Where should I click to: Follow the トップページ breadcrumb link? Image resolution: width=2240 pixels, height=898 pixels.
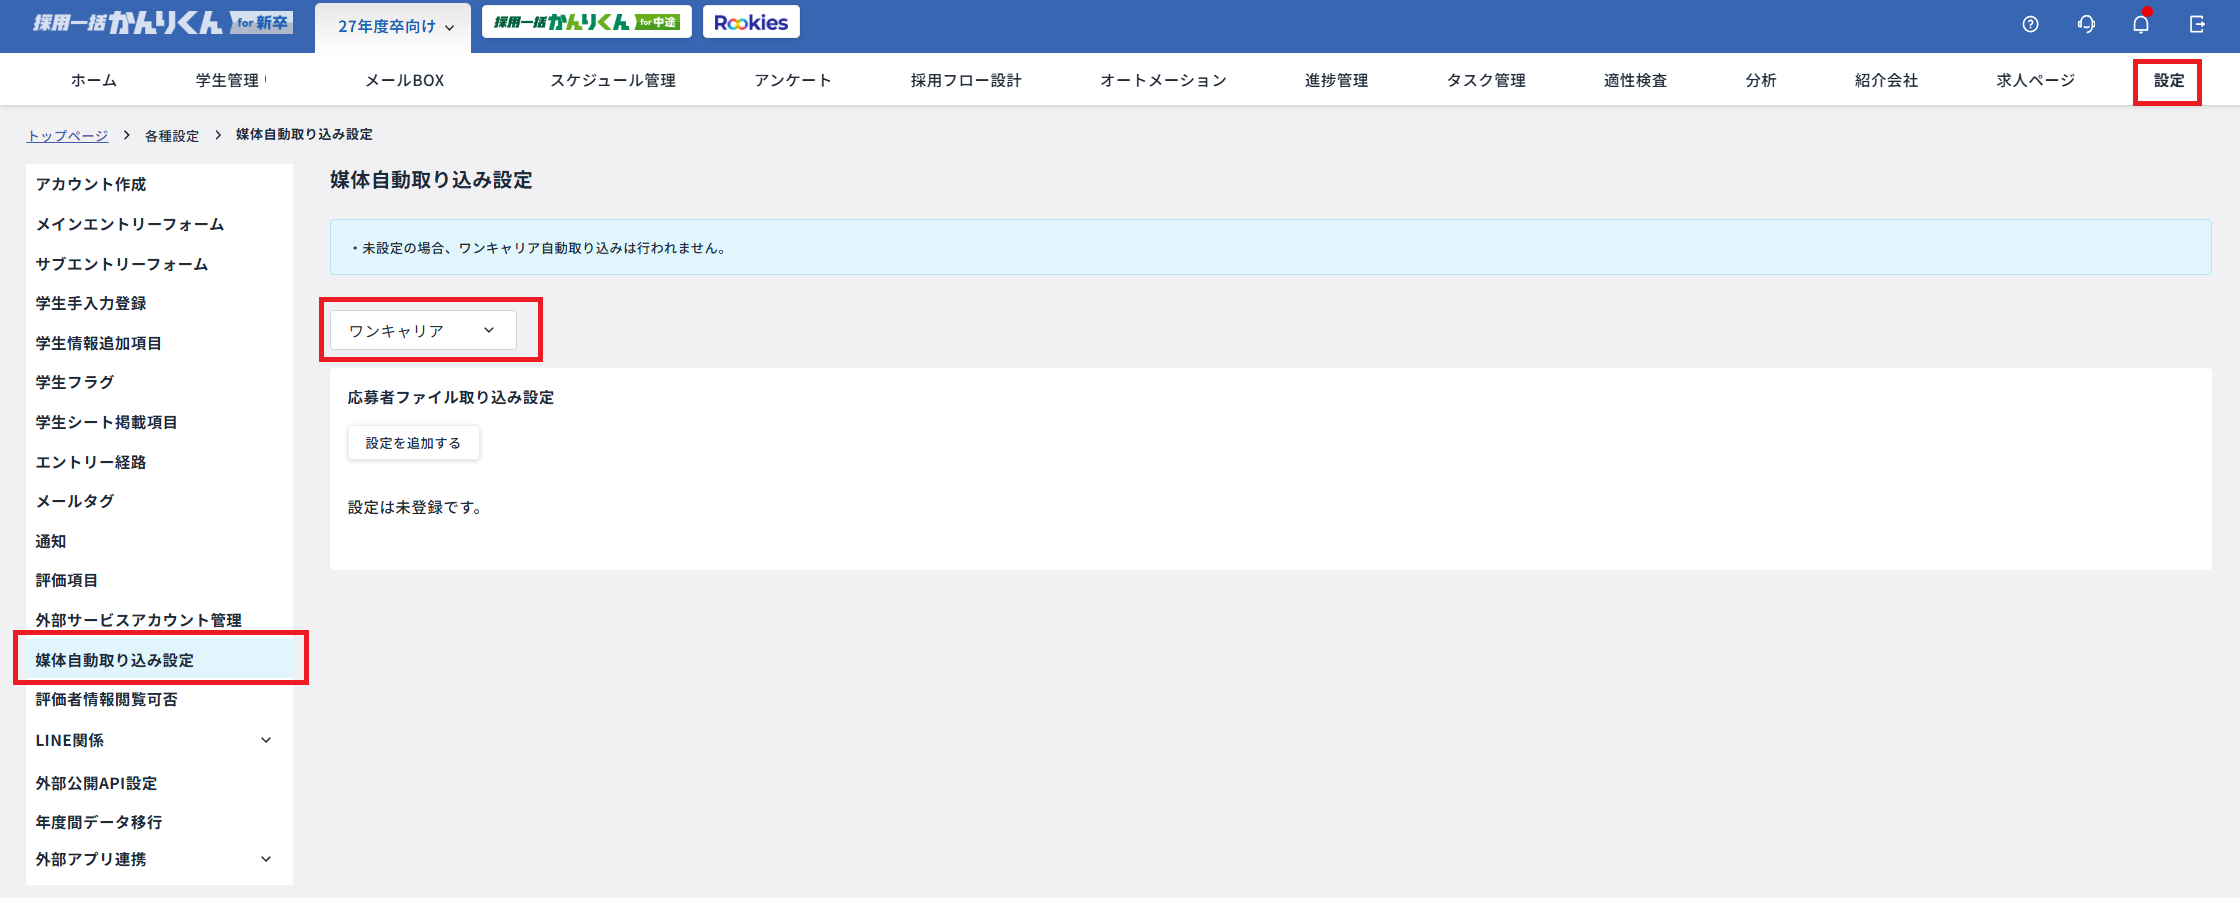pyautogui.click(x=67, y=136)
